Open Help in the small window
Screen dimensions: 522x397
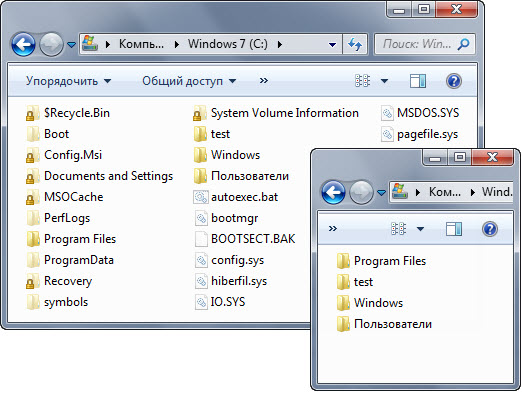[490, 229]
